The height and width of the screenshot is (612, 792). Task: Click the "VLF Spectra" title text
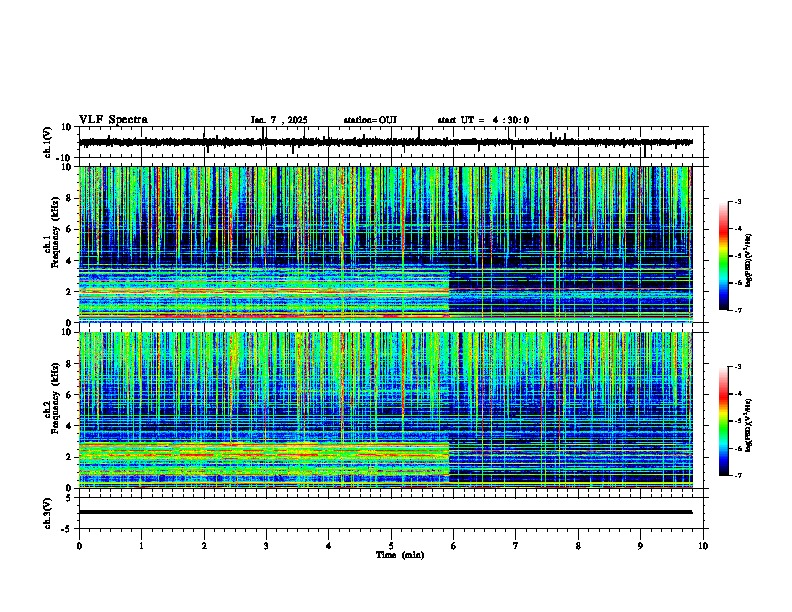(113, 120)
